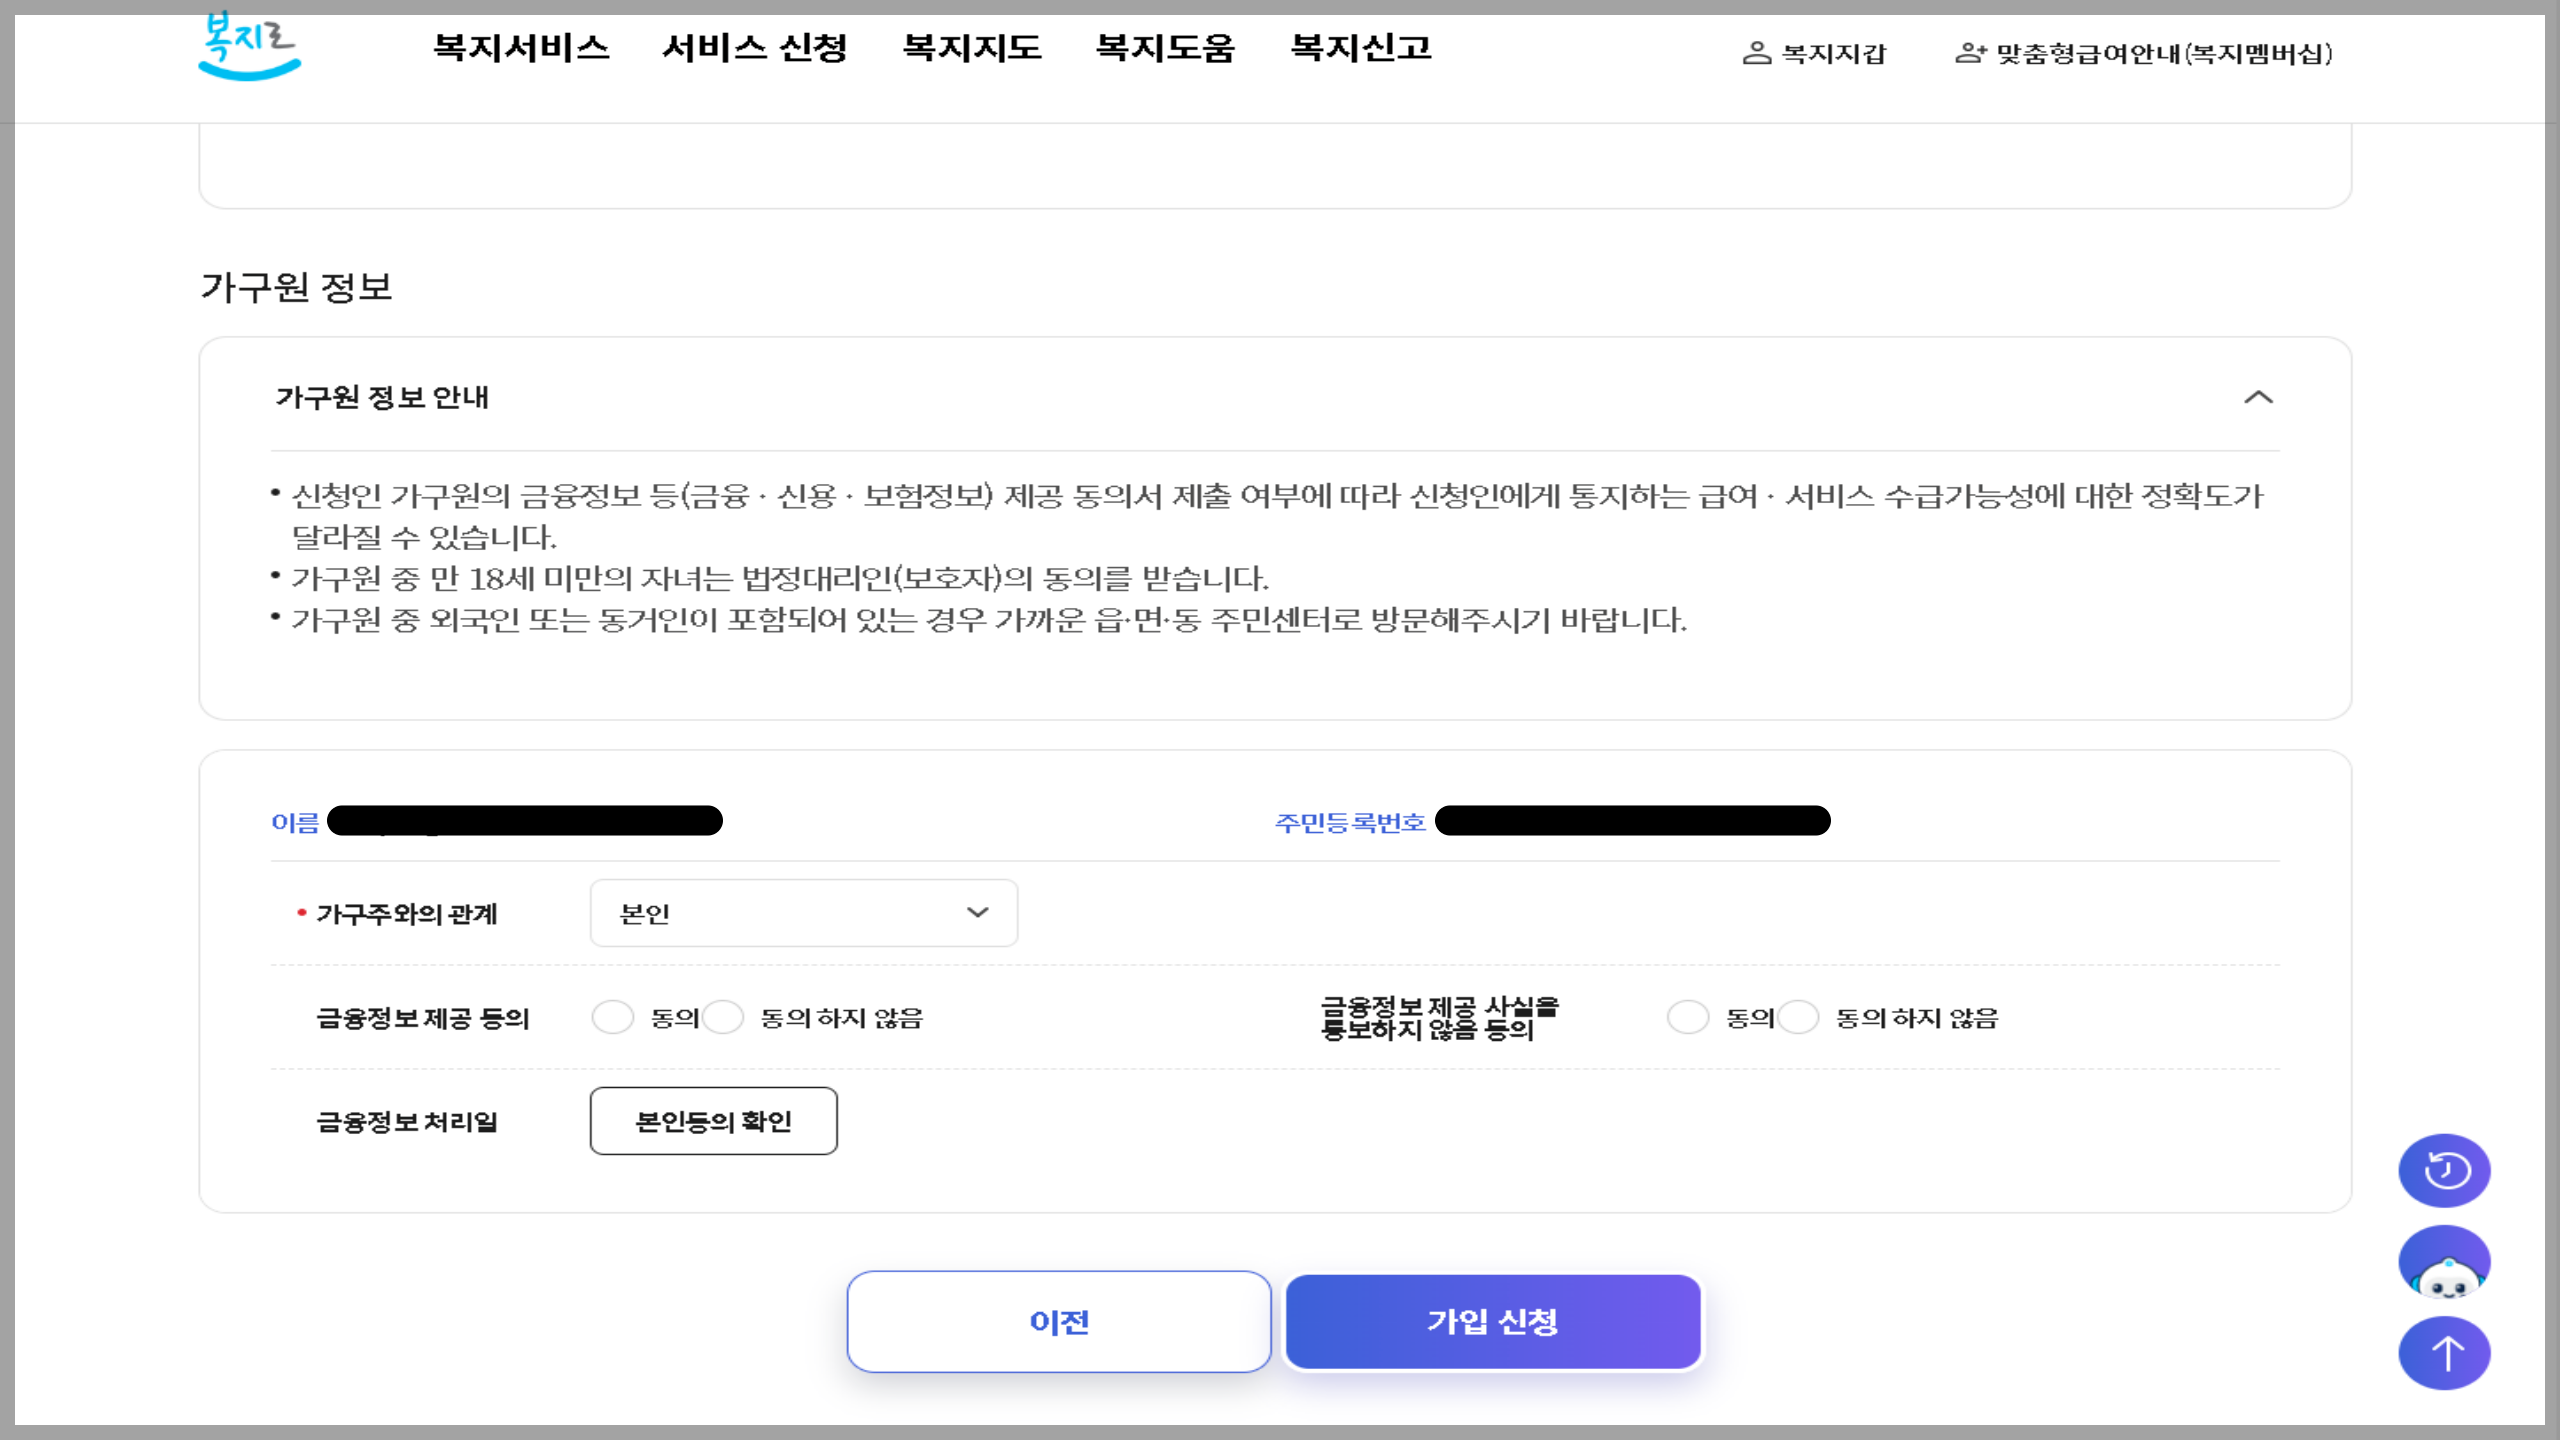Click the 본인 dropdown chevron arrow
This screenshot has width=2560, height=1440.
coord(977,913)
